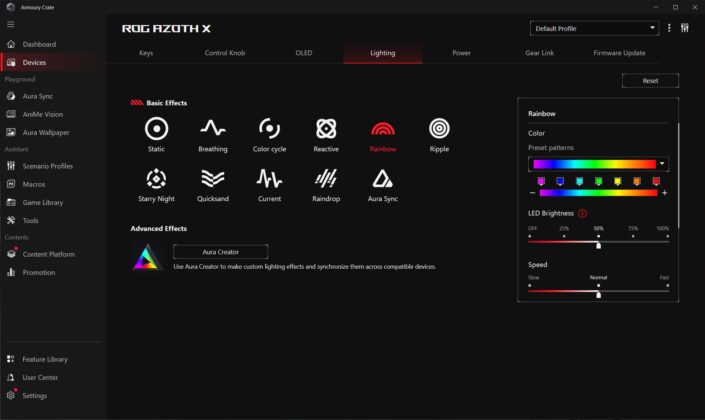705x420 pixels.
Task: Switch to the Power tab
Action: click(461, 53)
